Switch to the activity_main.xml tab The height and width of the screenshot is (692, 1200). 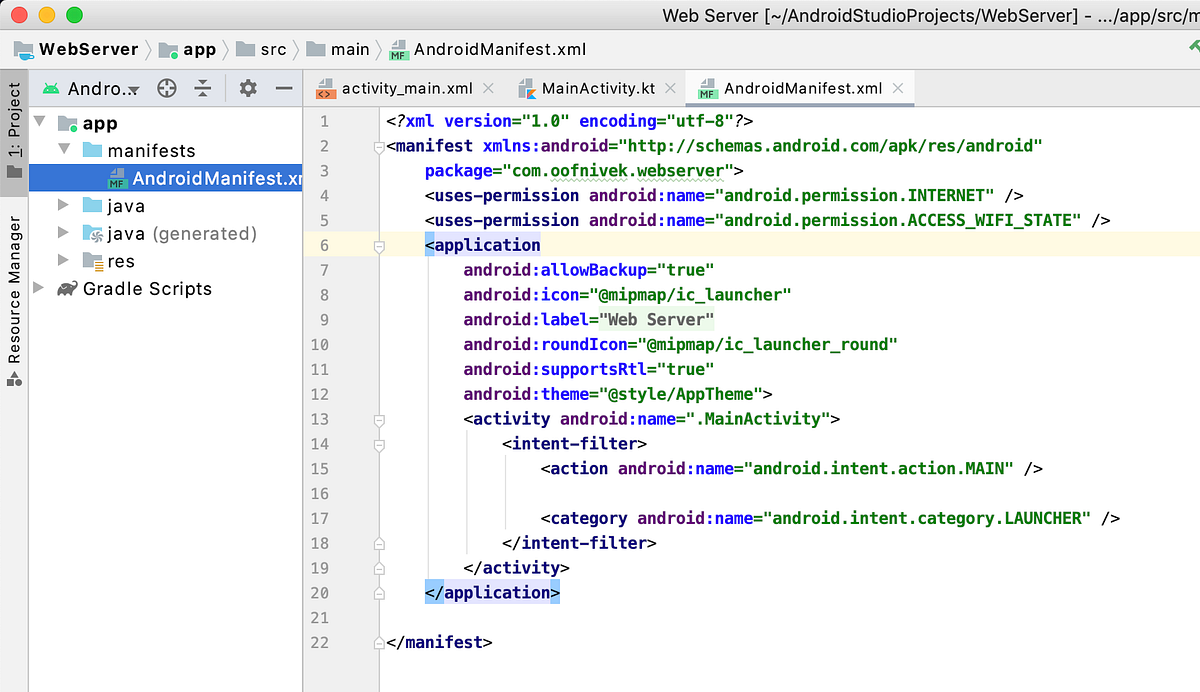coord(405,88)
